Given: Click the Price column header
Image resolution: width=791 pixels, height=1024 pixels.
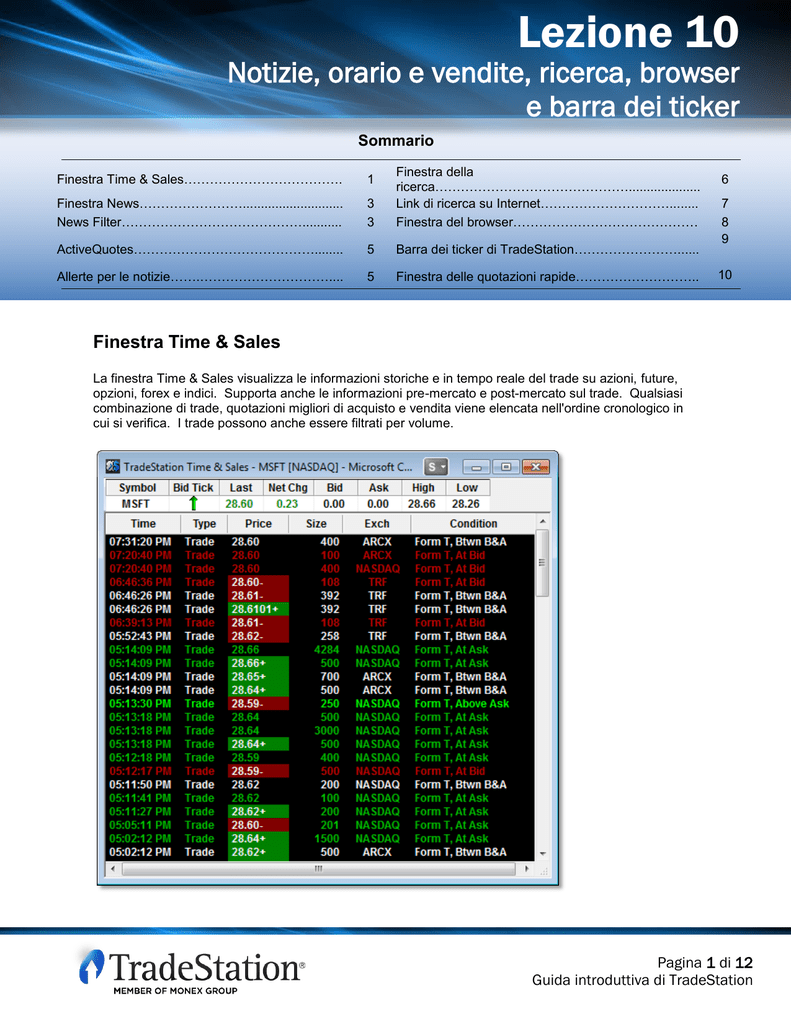Looking at the screenshot, I should [258, 523].
